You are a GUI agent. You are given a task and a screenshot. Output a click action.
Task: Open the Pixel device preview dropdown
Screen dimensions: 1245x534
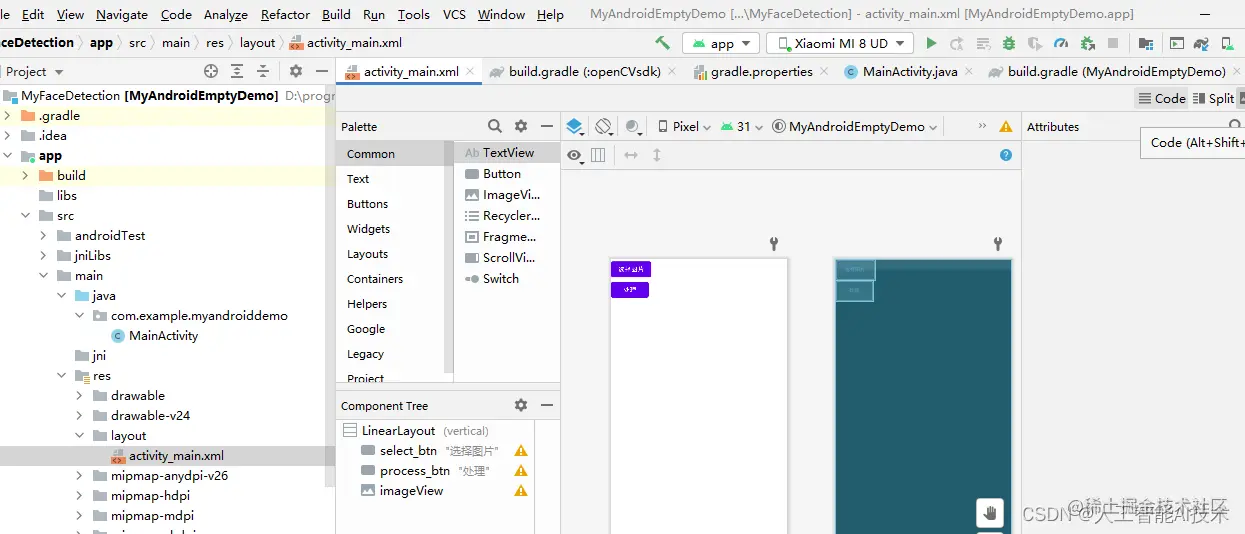684,127
